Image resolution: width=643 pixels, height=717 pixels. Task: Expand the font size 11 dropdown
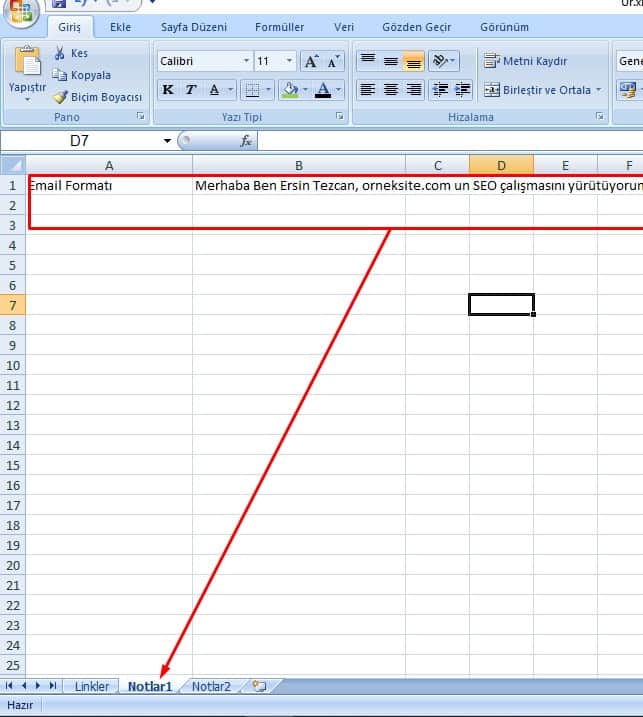point(290,62)
